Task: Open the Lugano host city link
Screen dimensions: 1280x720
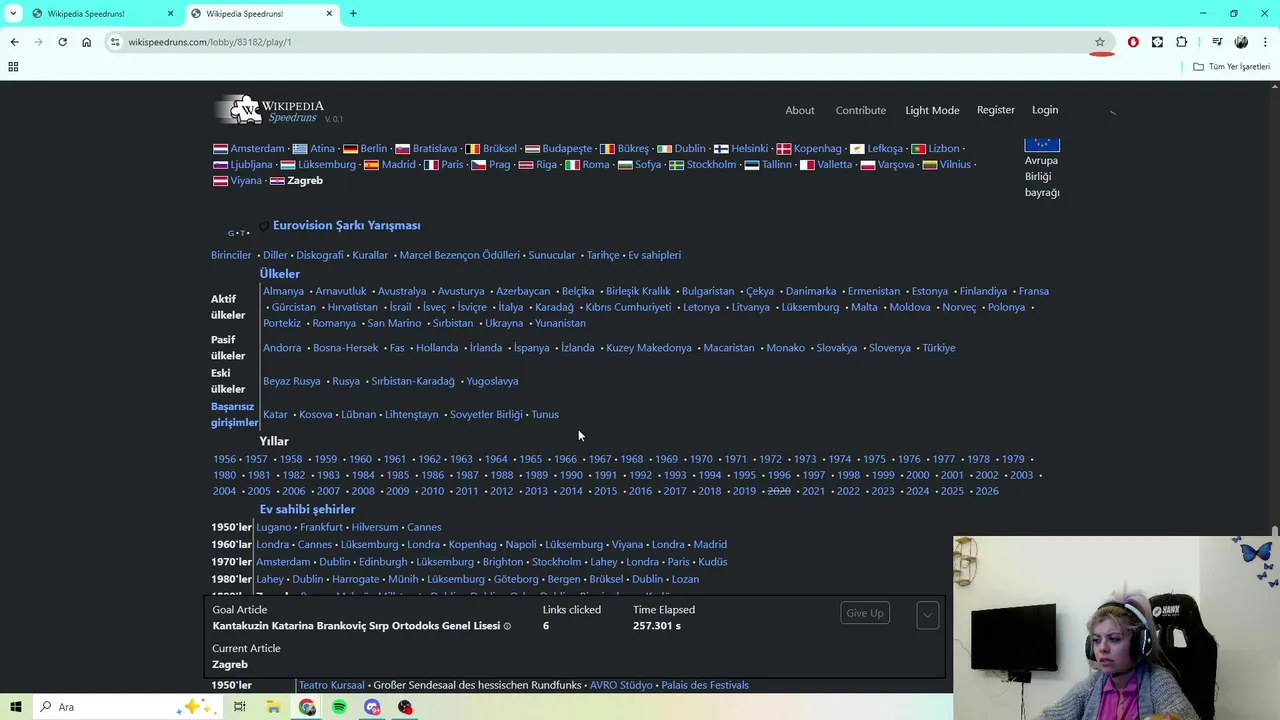Action: 274,527
